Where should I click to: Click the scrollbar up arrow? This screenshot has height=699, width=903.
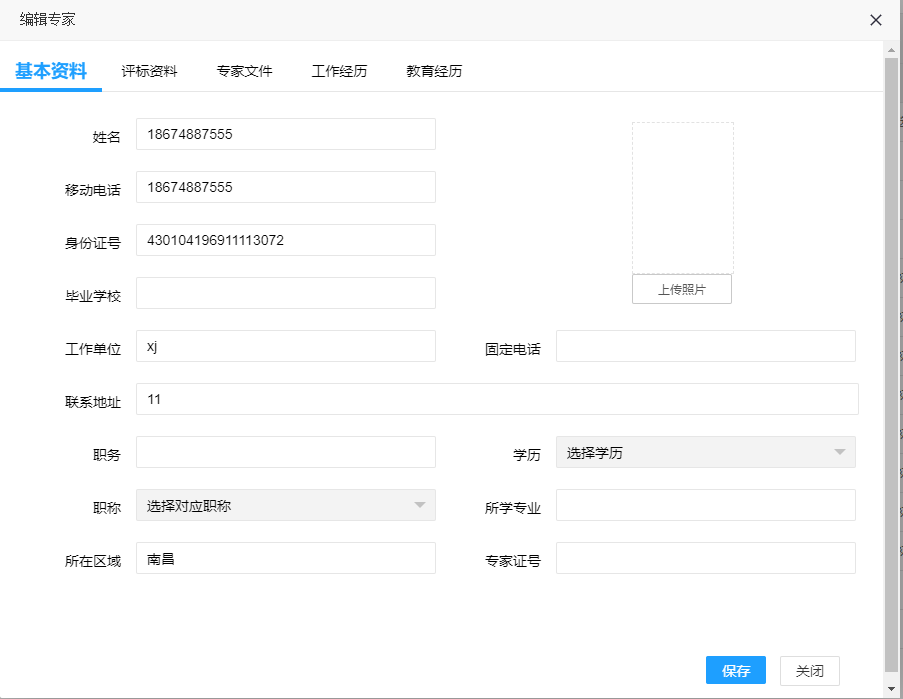point(891,50)
